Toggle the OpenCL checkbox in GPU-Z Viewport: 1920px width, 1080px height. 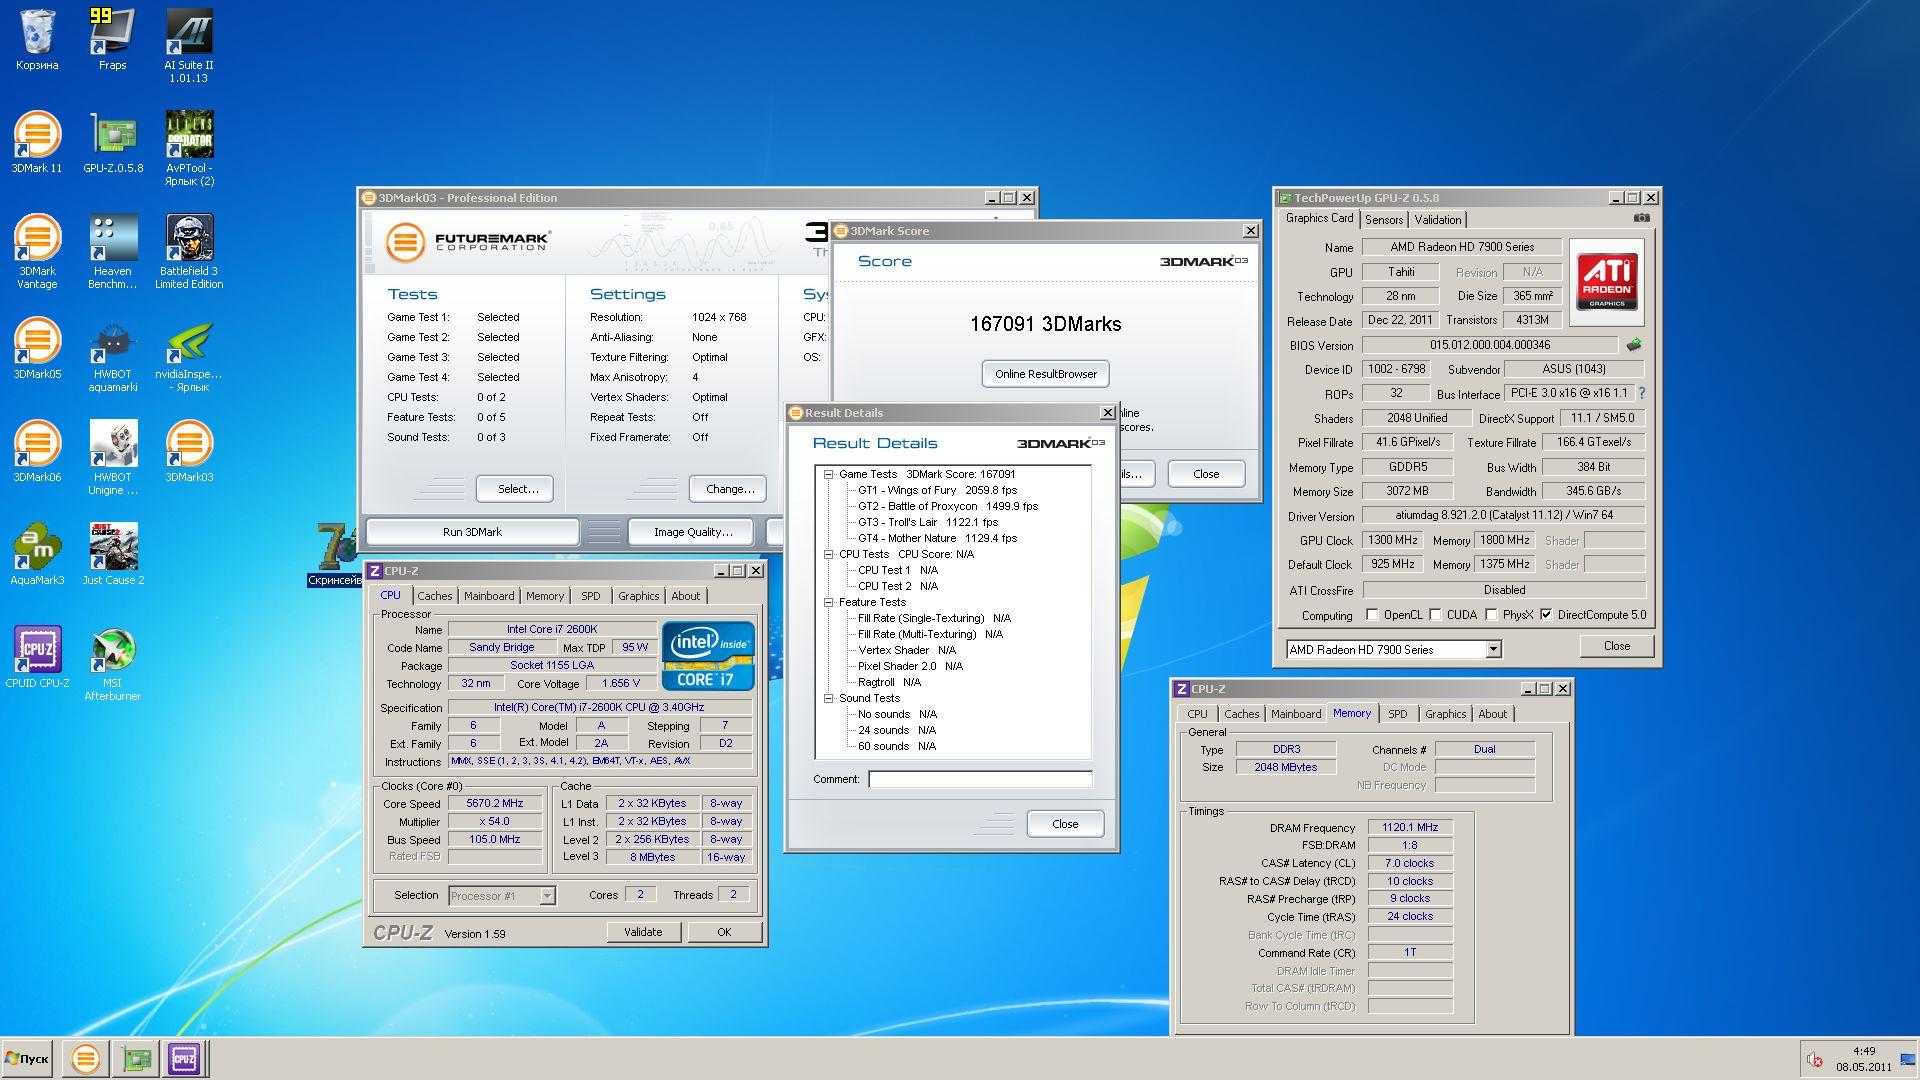click(1372, 615)
